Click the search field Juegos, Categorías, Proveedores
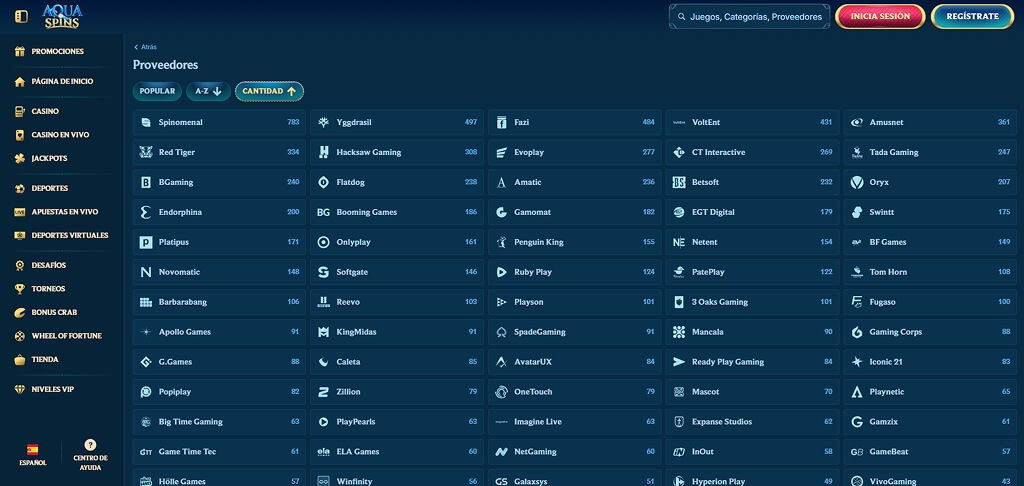This screenshot has height=486, width=1024. pos(750,17)
